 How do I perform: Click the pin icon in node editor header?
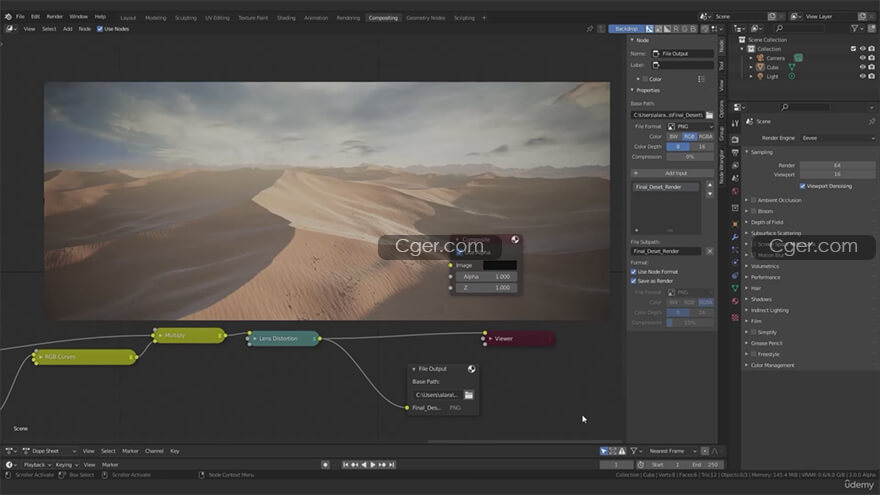click(590, 29)
